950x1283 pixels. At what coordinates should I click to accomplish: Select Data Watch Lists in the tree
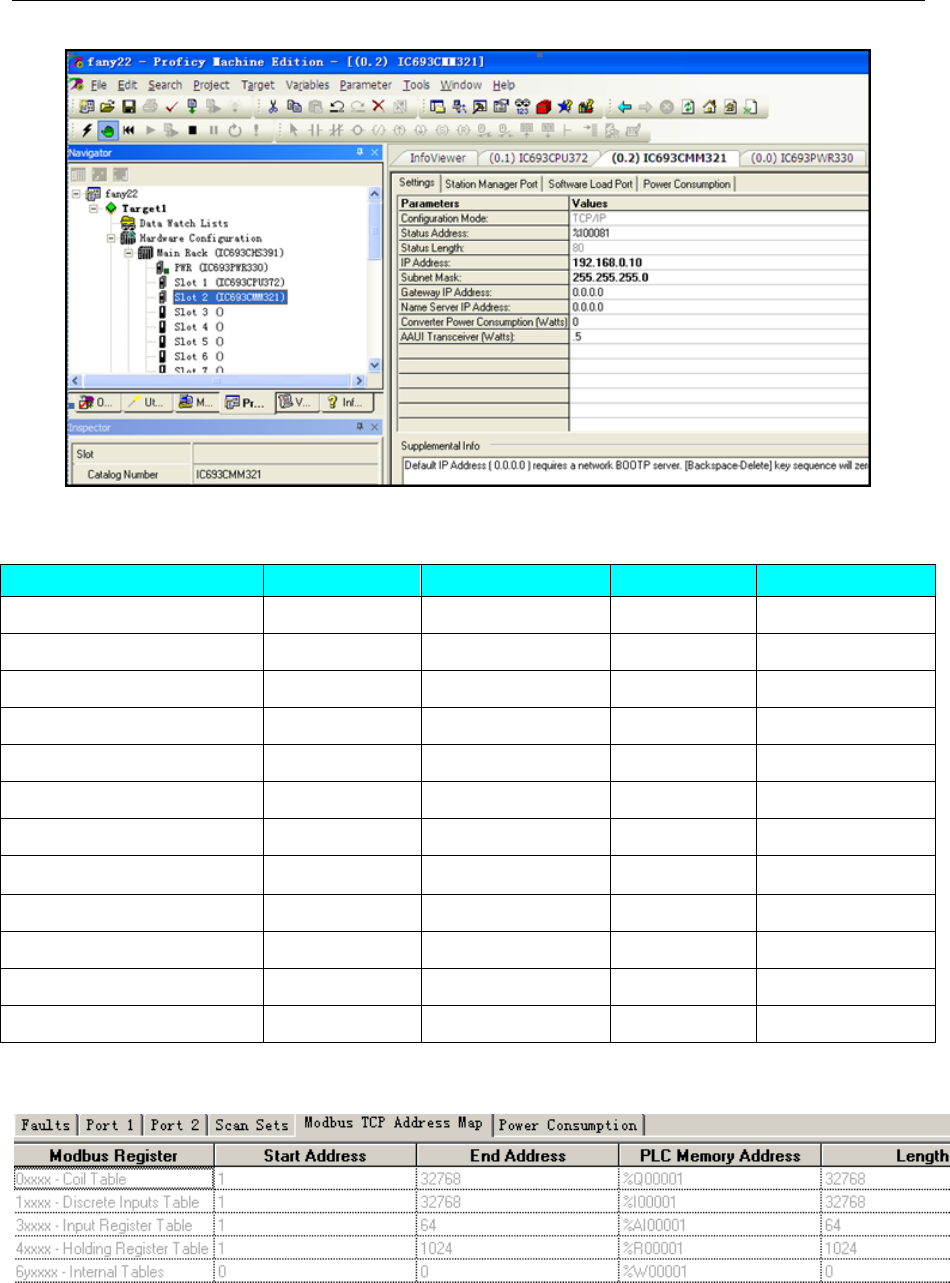(184, 223)
